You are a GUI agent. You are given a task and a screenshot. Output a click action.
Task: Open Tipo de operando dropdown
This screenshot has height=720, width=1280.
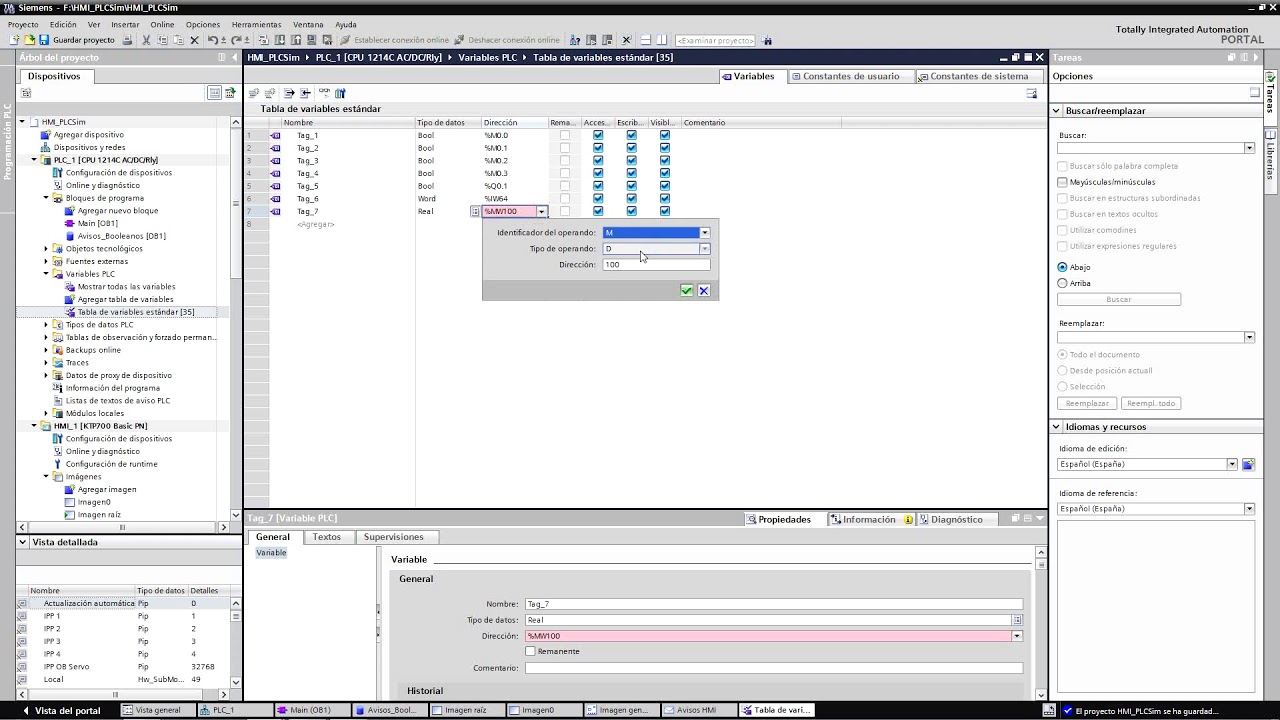(x=705, y=249)
